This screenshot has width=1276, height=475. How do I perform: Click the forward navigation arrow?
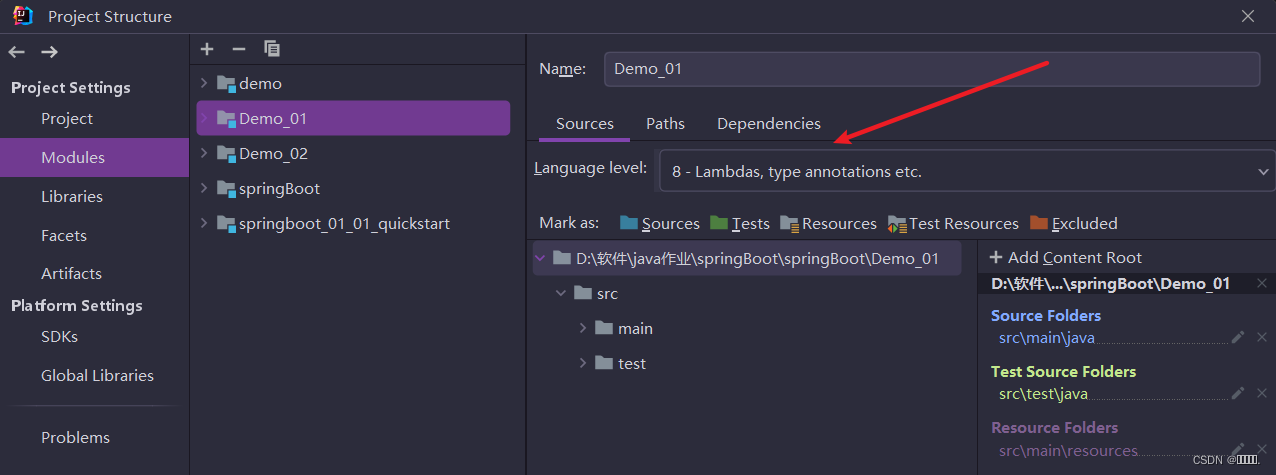49,52
